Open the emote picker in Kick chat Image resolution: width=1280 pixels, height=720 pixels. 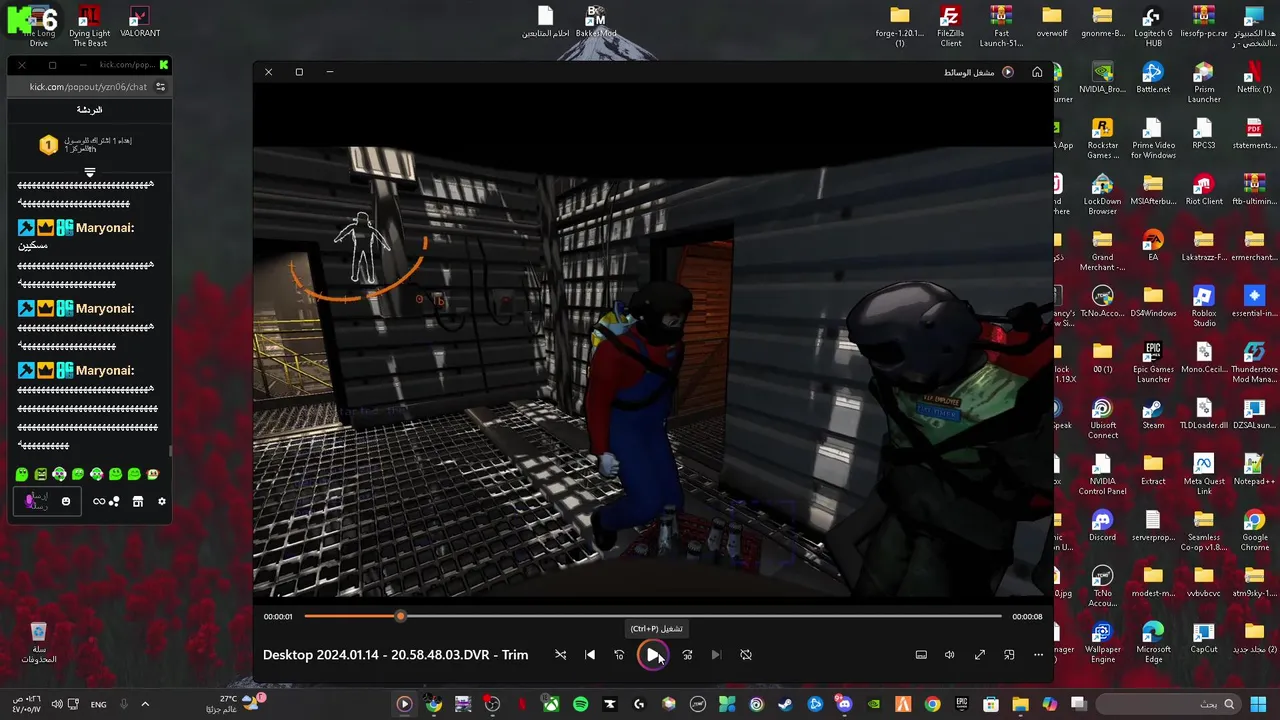coord(66,501)
